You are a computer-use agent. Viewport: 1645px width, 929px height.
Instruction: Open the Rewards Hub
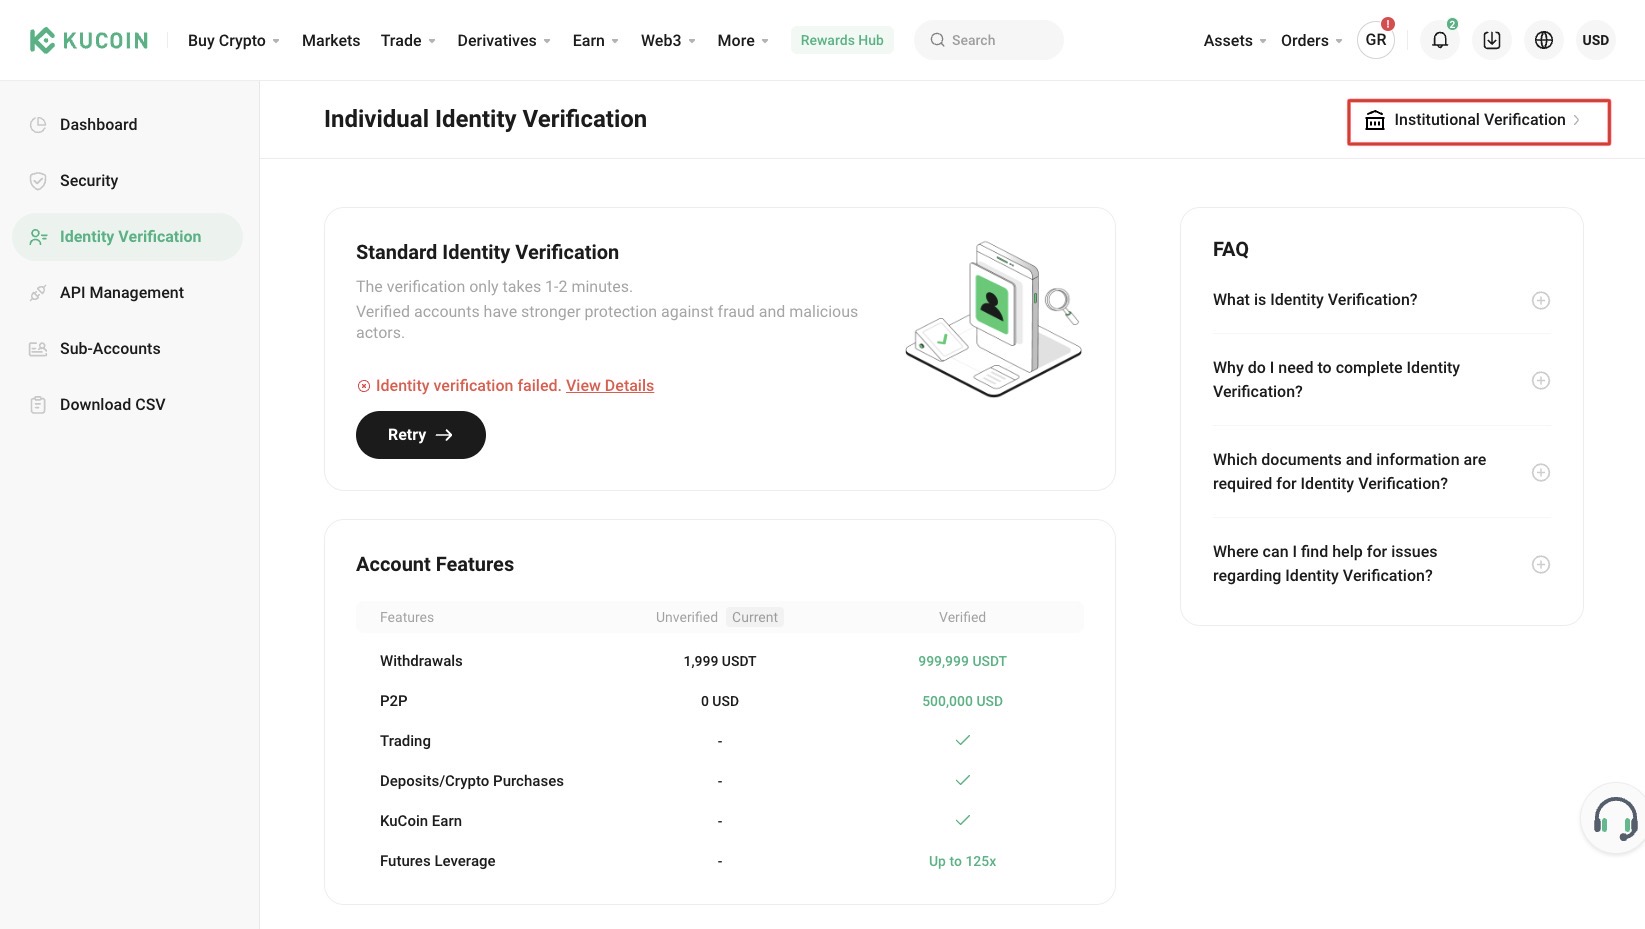(x=841, y=40)
